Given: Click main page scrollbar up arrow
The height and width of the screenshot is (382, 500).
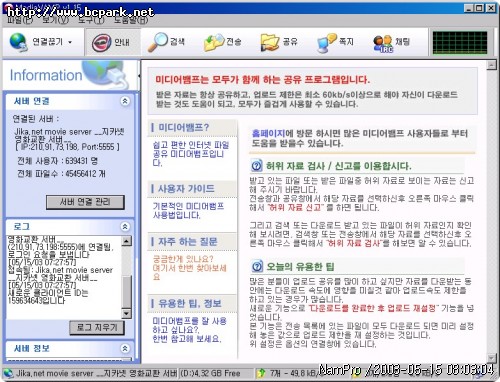Looking at the screenshot, I should [x=491, y=65].
